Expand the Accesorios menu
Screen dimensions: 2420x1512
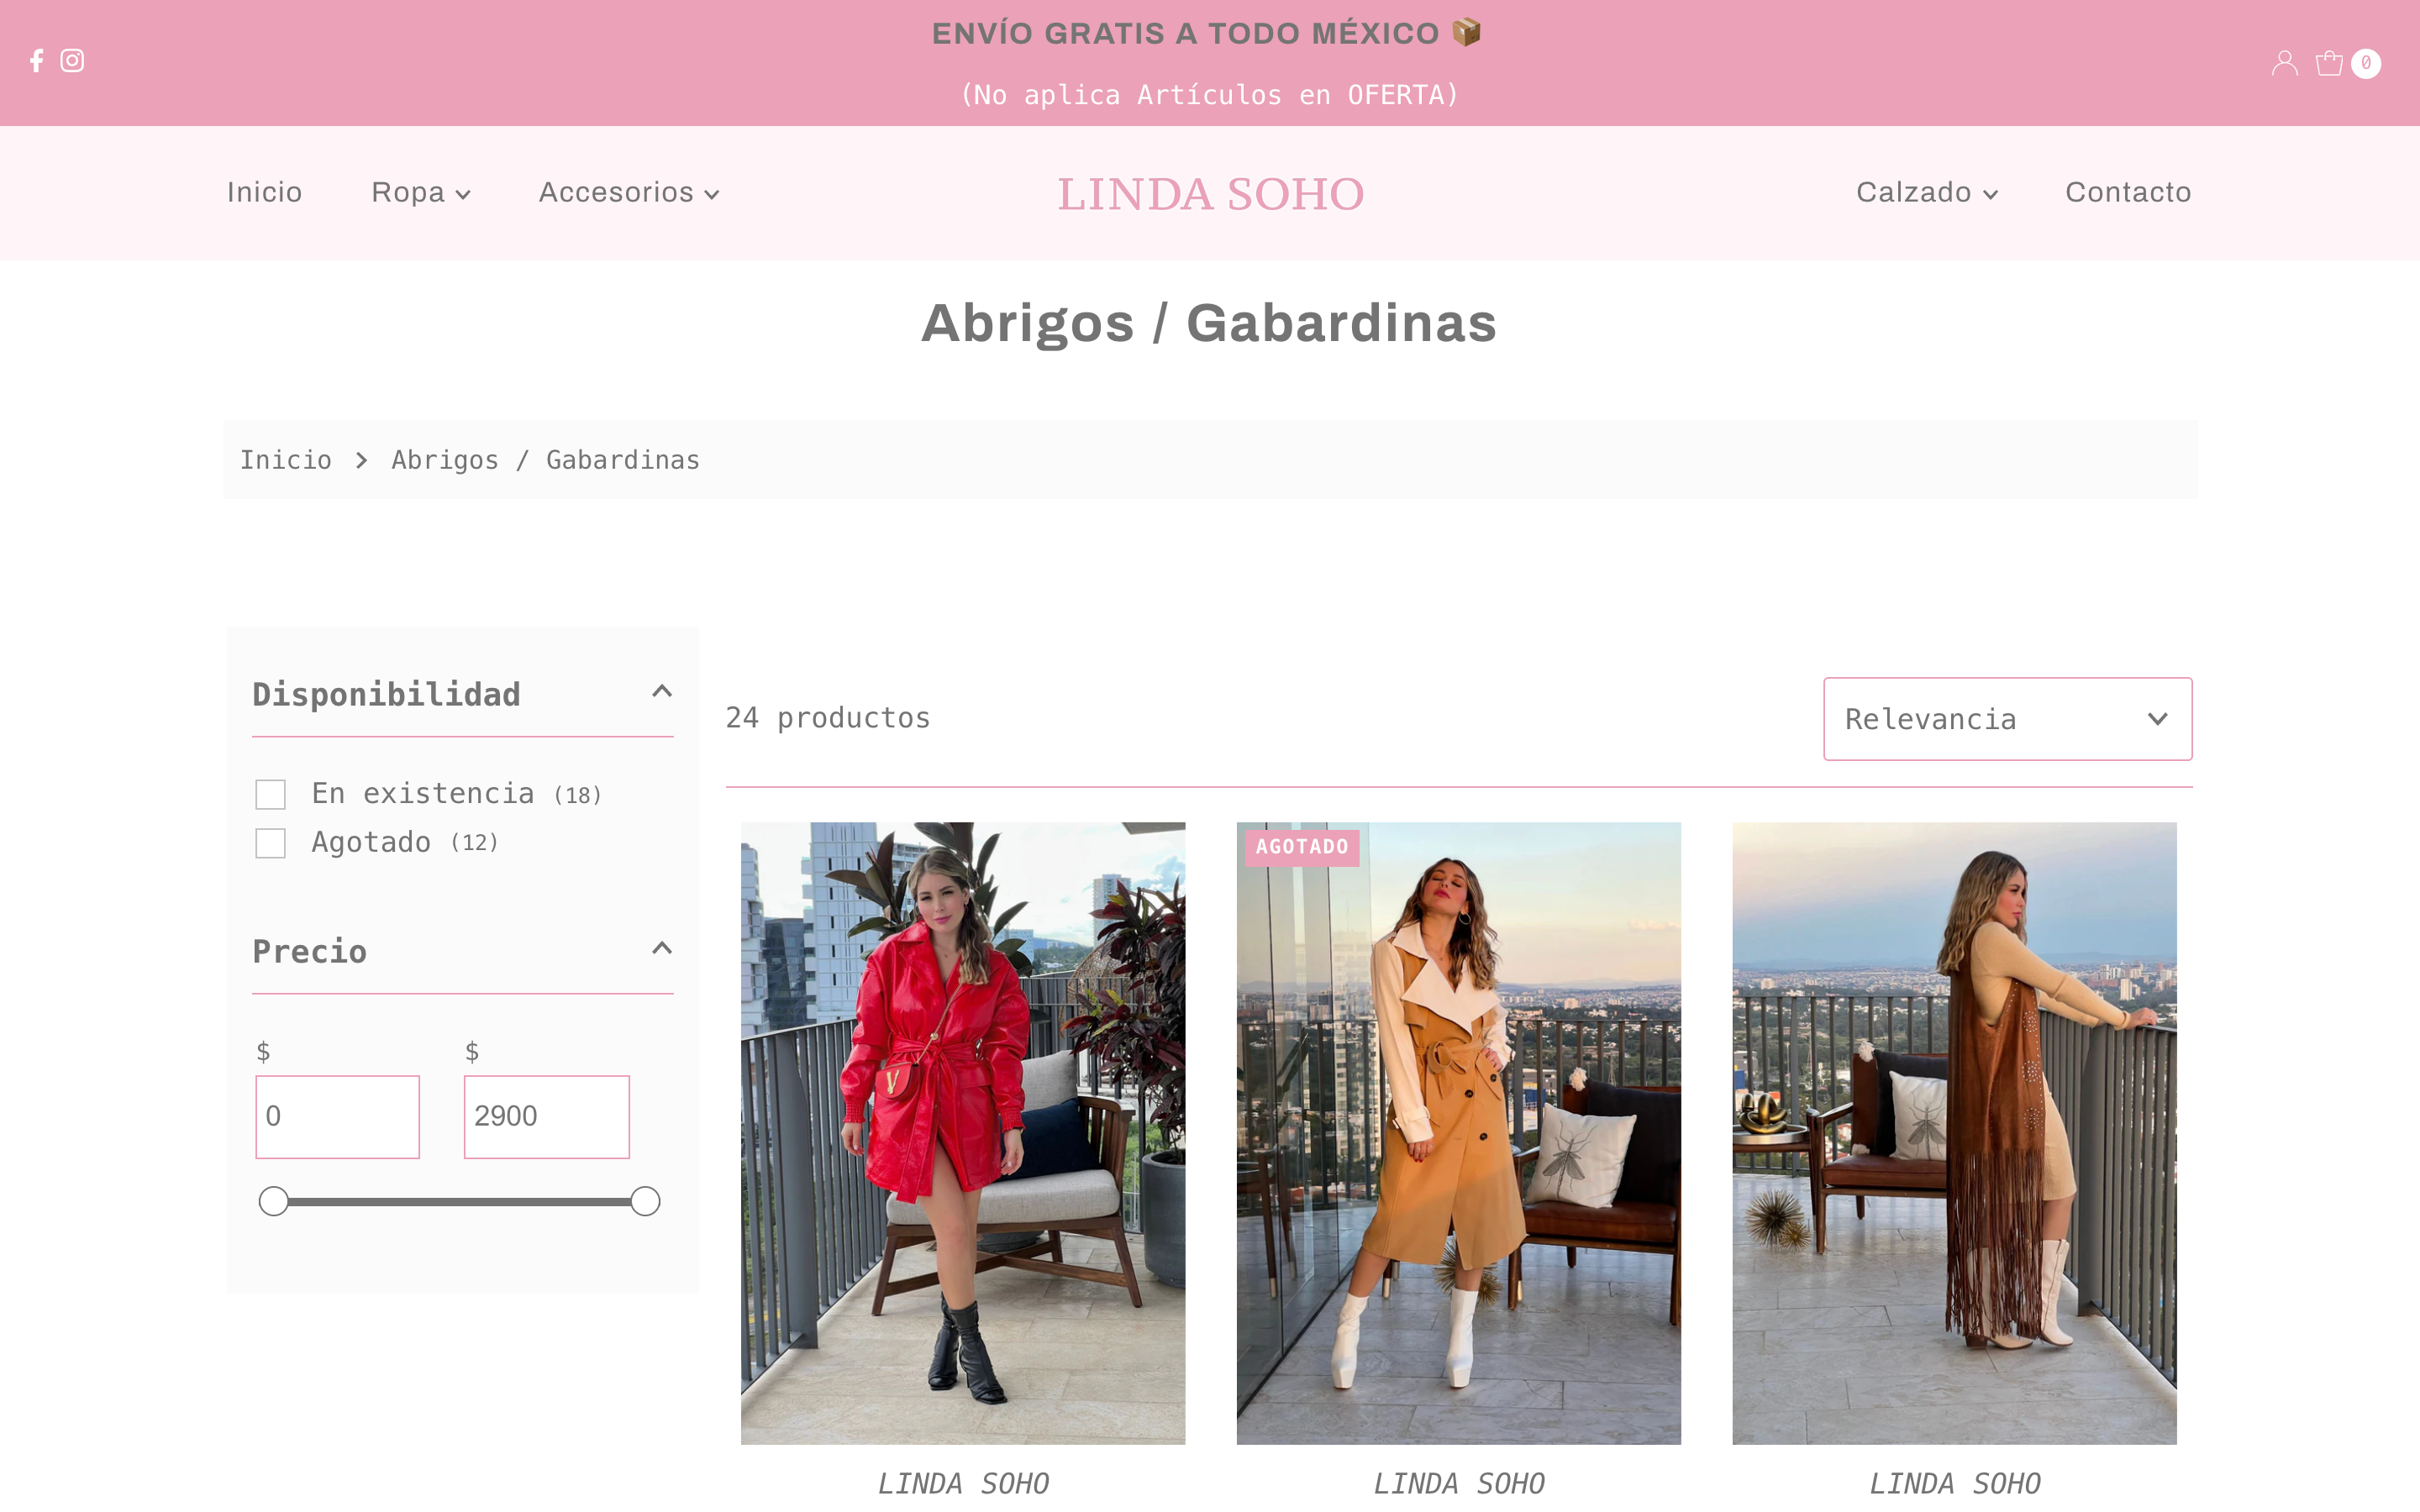pyautogui.click(x=628, y=192)
